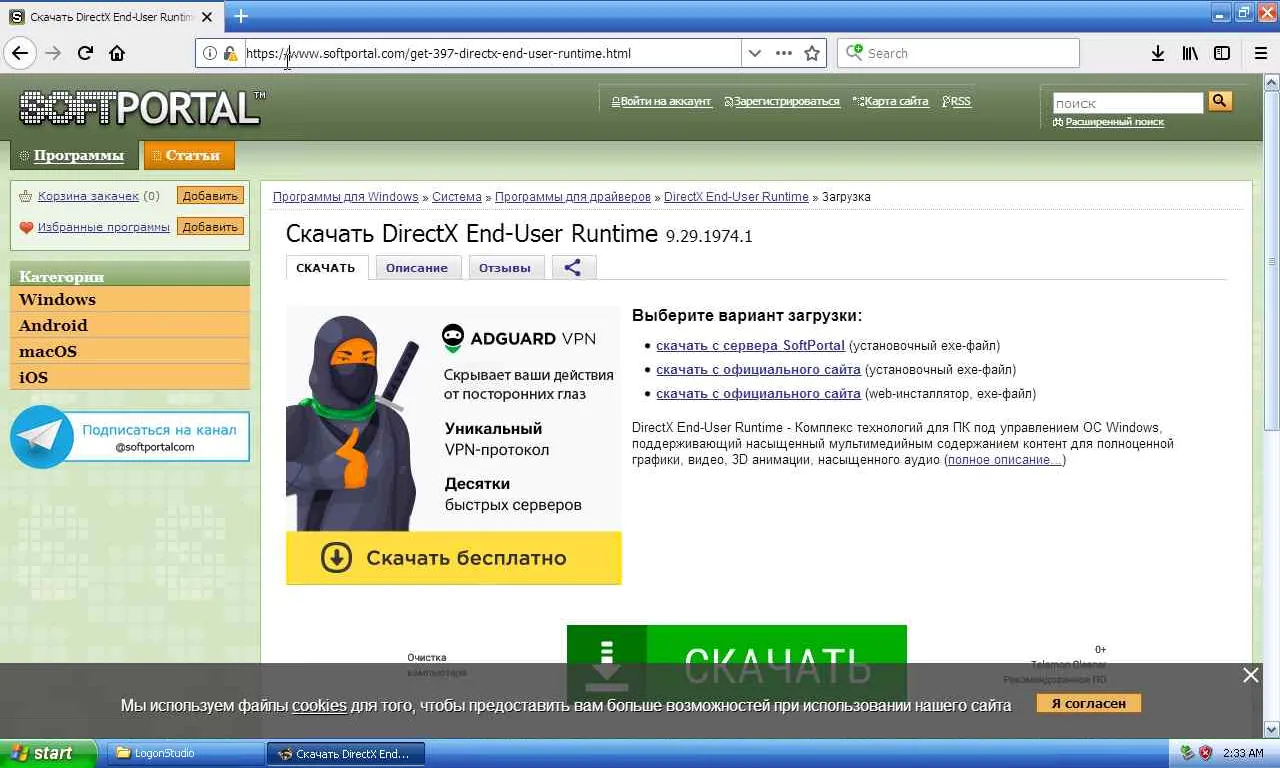Click the padlock security icon

[x=231, y=53]
